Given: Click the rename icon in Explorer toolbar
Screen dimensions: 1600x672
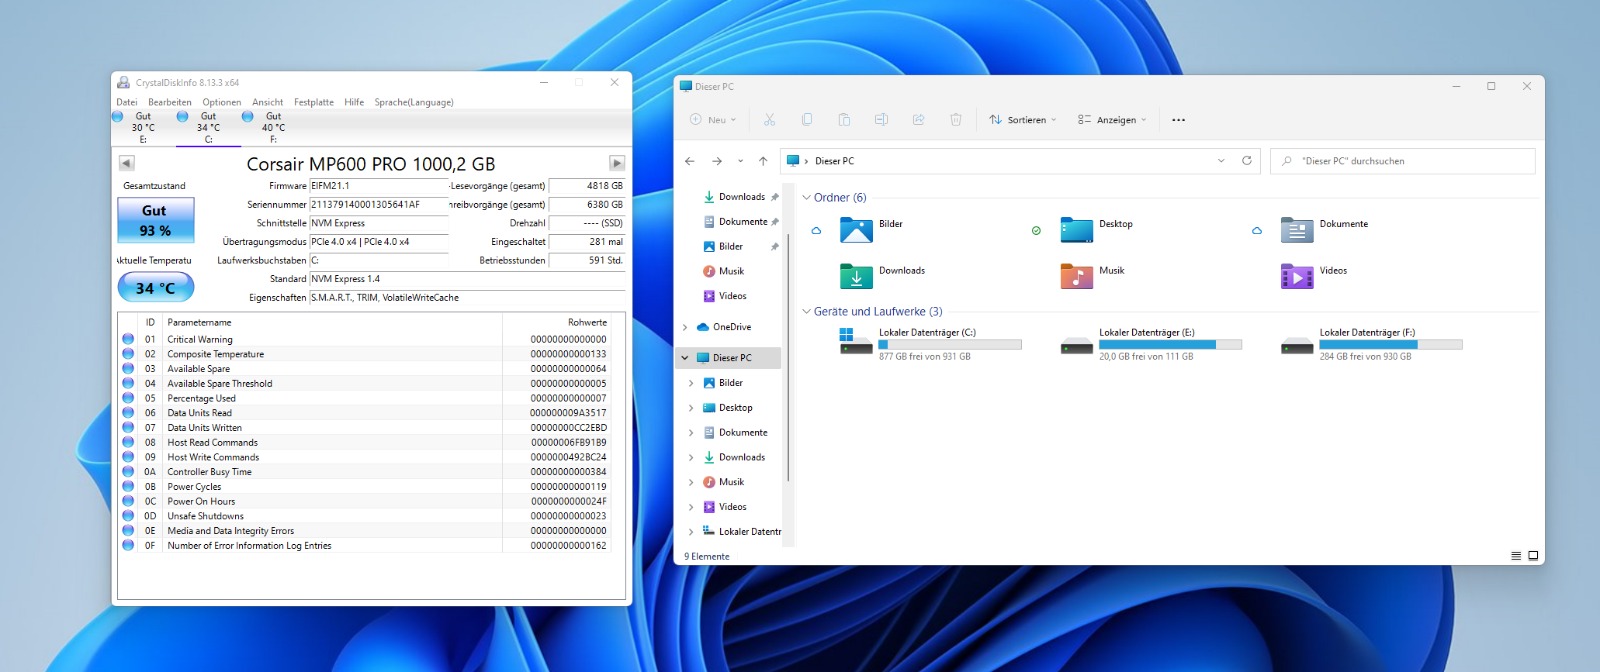Looking at the screenshot, I should click(x=881, y=120).
